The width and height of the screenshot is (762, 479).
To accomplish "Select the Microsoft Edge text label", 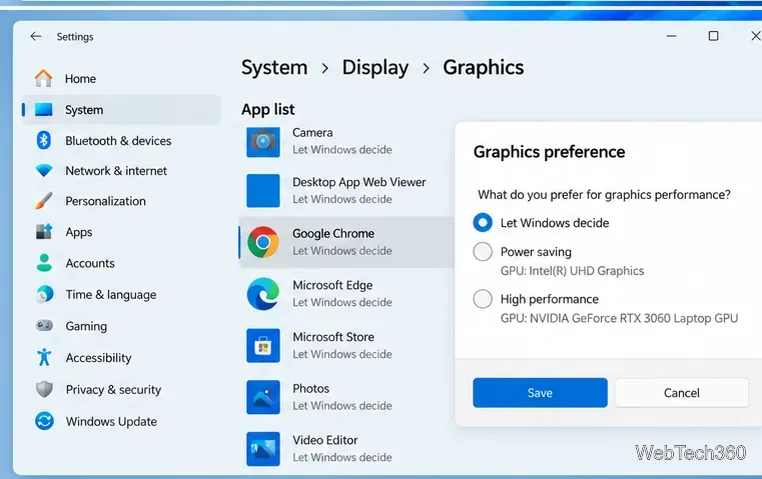I will pyautogui.click(x=332, y=285).
